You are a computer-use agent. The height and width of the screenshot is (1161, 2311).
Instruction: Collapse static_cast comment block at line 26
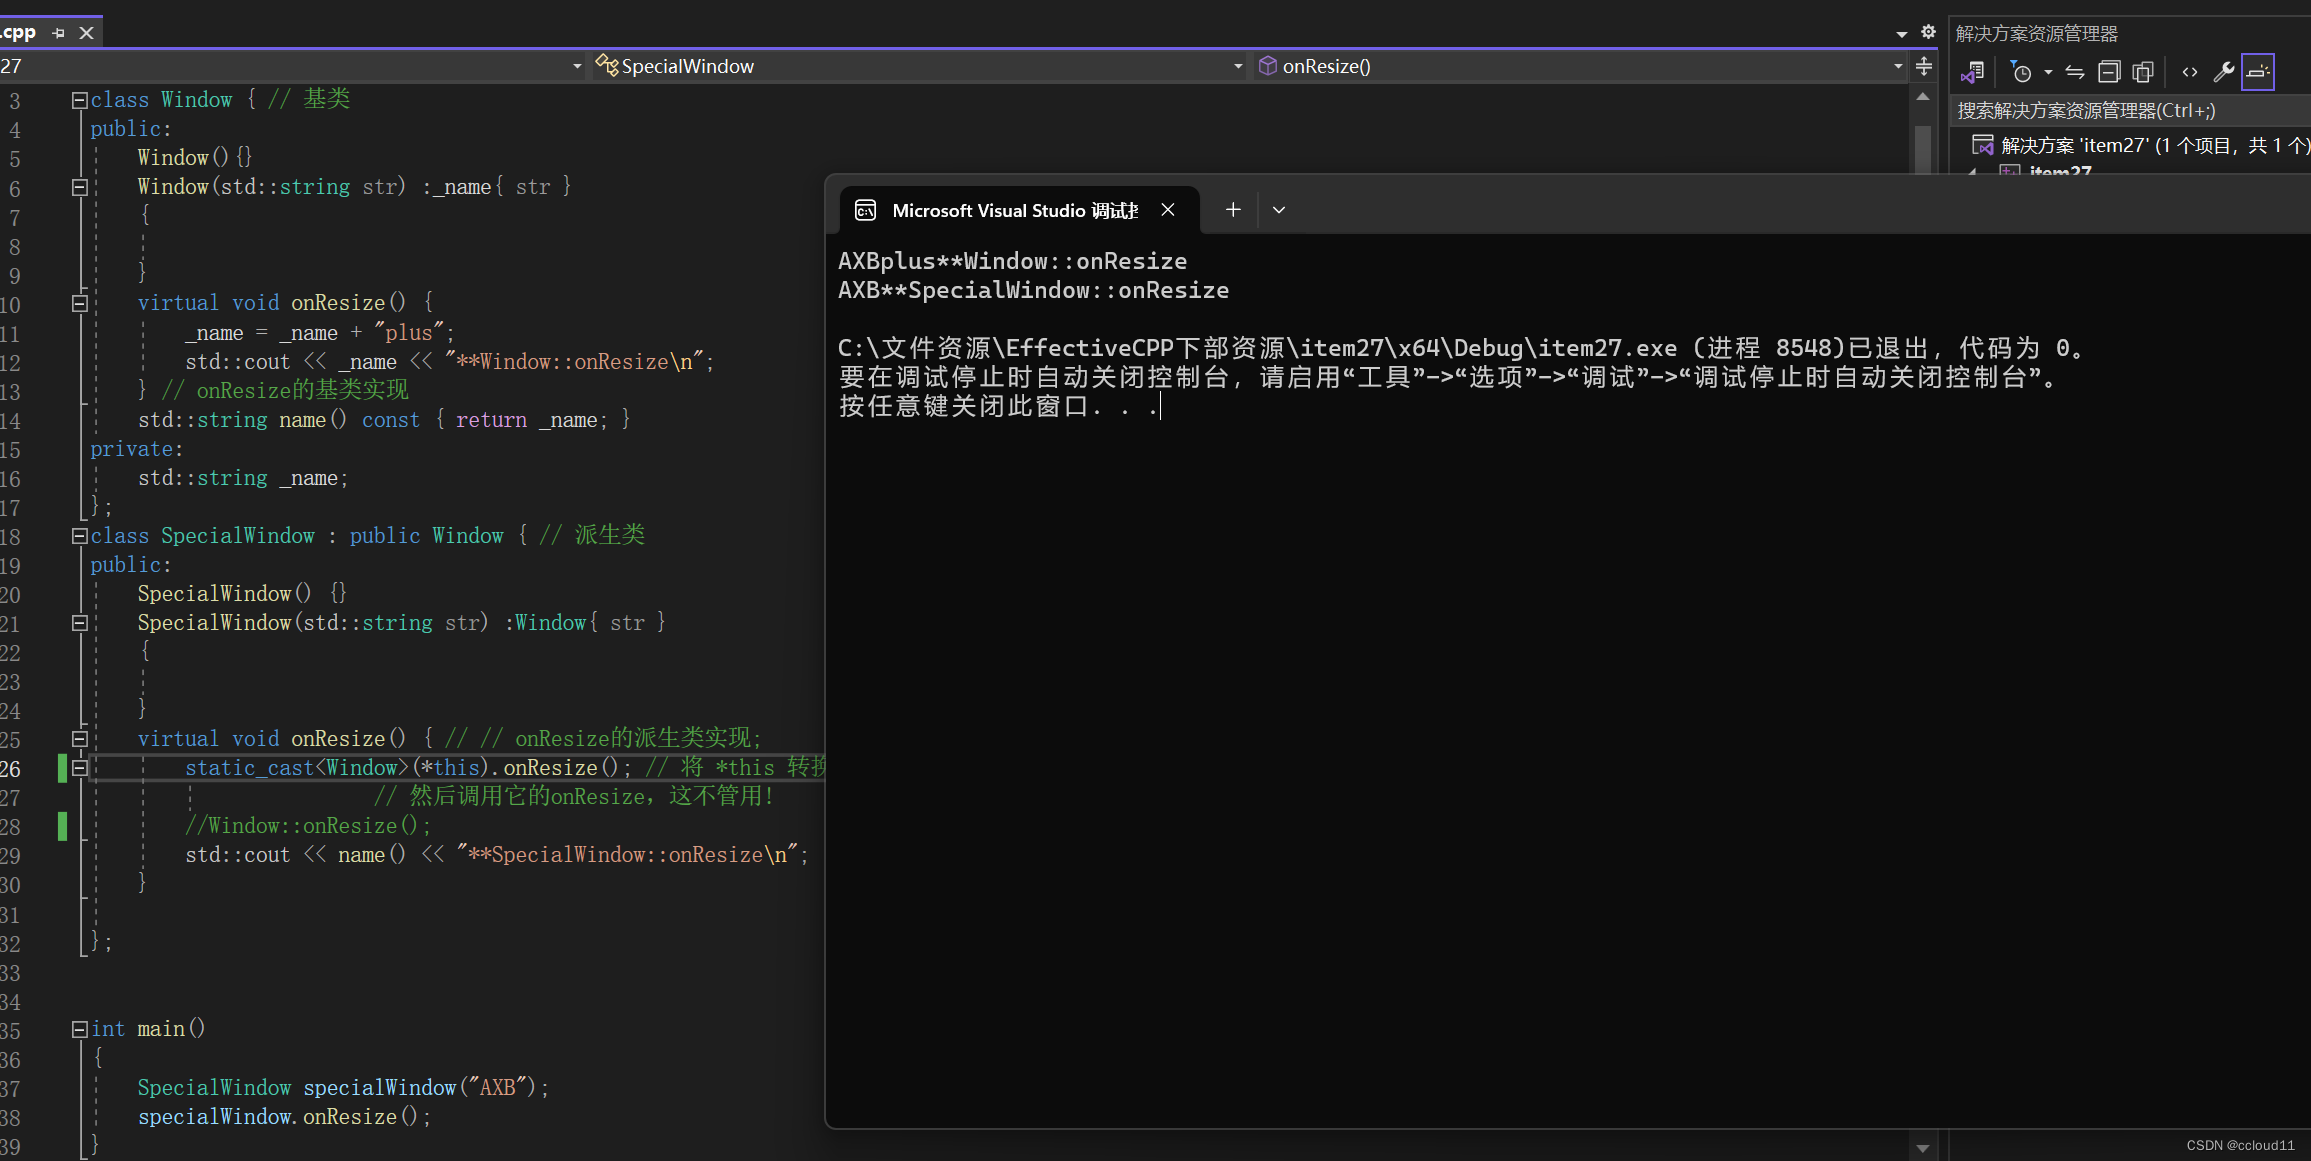(x=79, y=768)
